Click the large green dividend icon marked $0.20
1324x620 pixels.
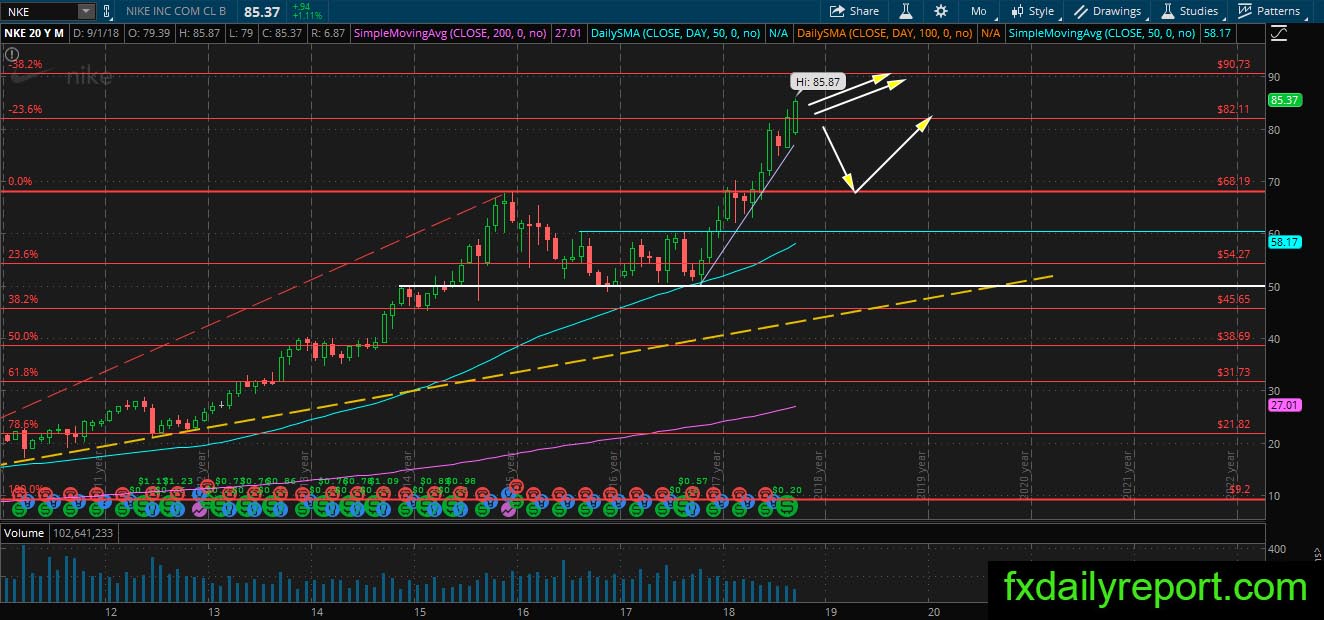(787, 507)
